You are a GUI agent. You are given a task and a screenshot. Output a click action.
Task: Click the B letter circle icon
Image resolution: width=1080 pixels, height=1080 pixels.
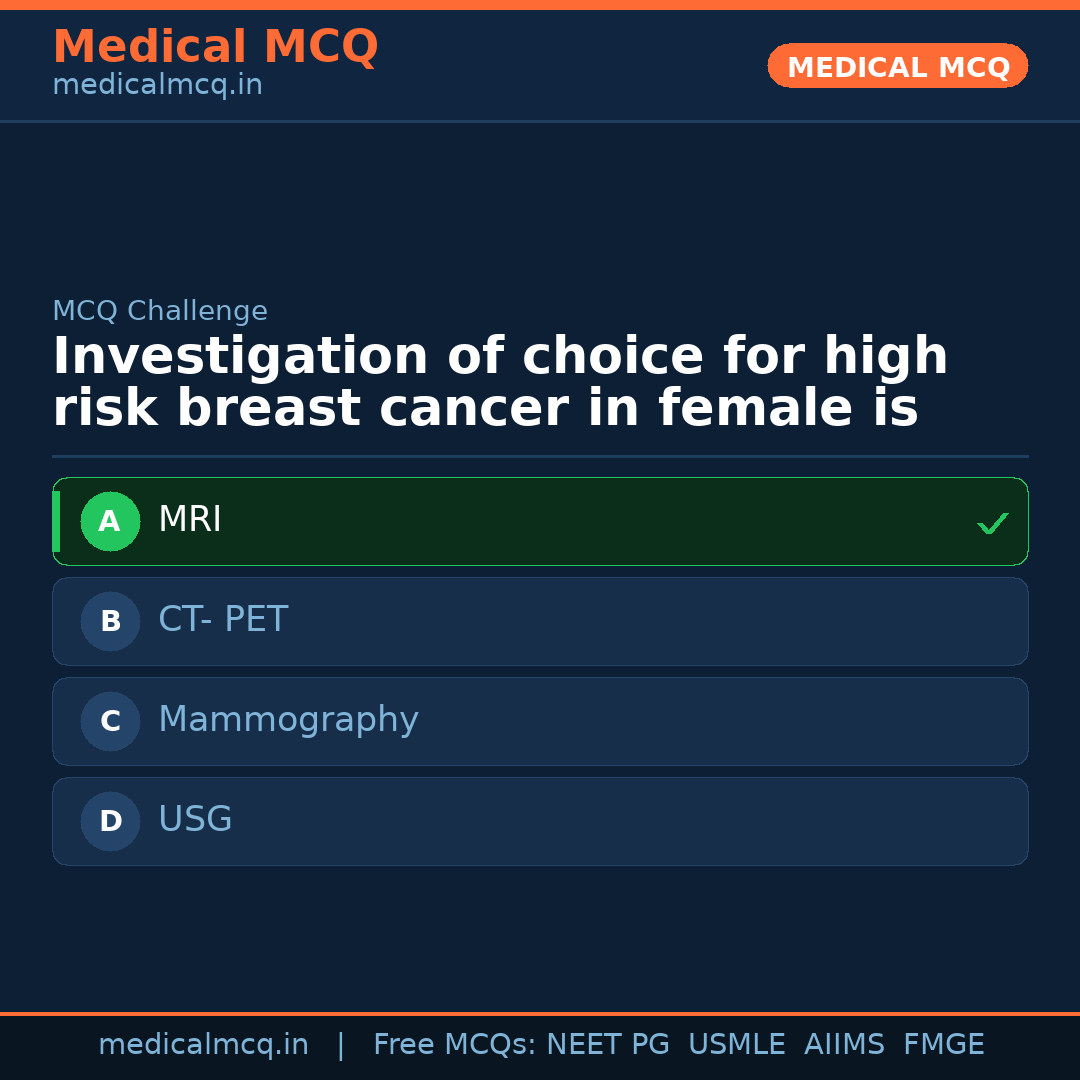click(x=110, y=621)
